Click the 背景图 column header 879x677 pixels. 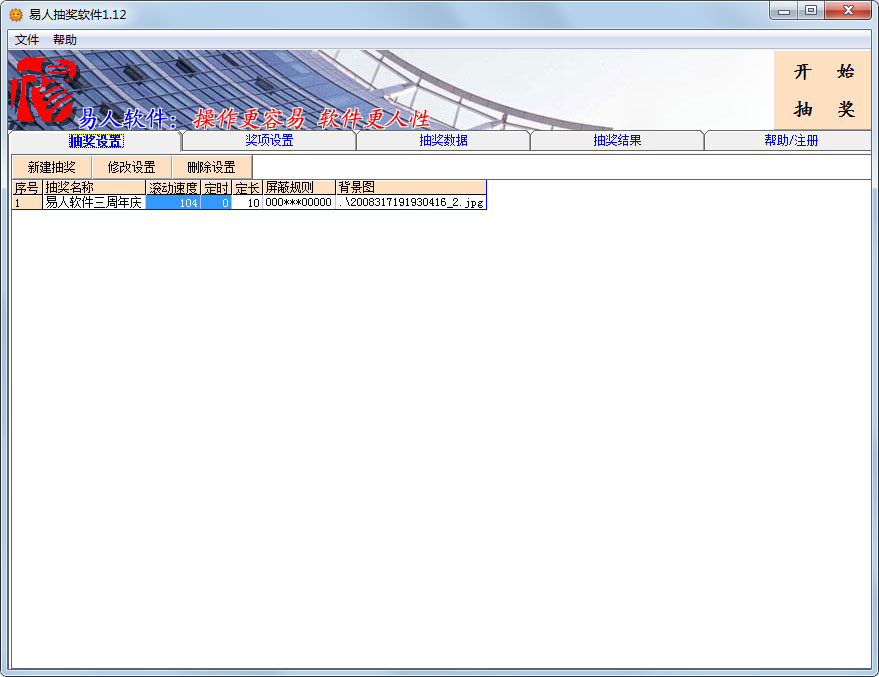411,187
